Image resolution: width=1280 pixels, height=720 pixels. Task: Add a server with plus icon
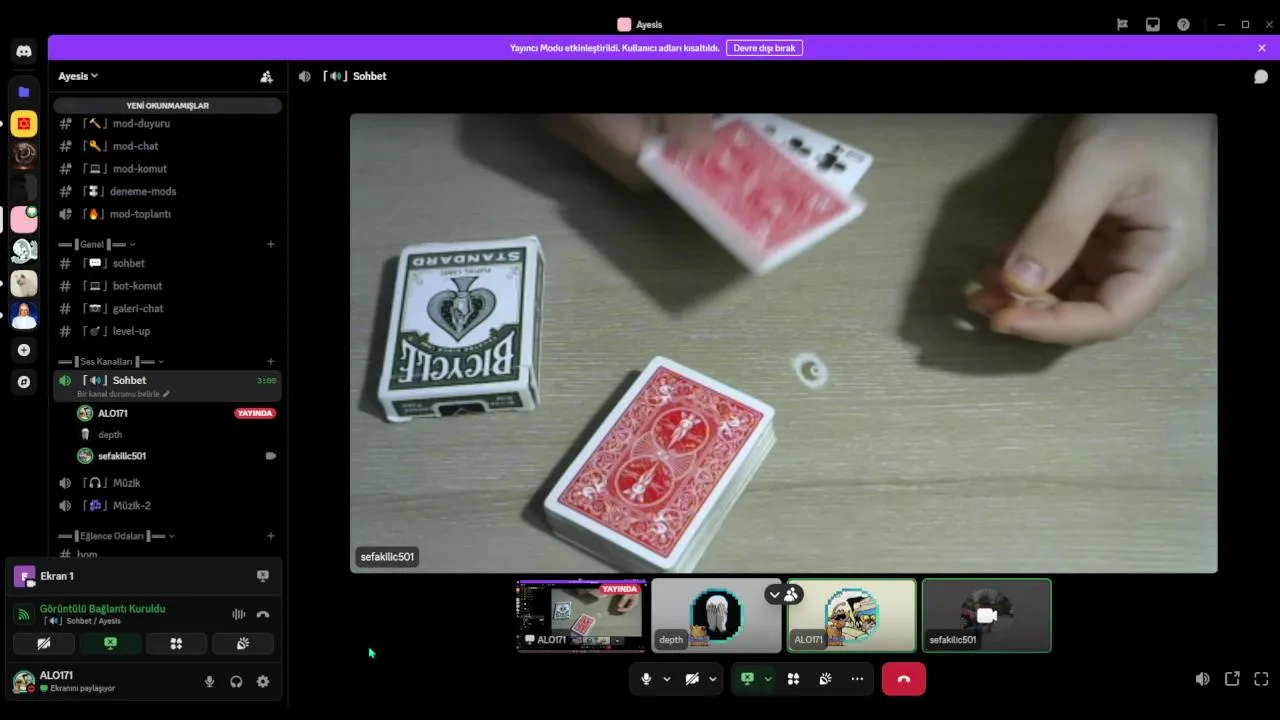24,350
